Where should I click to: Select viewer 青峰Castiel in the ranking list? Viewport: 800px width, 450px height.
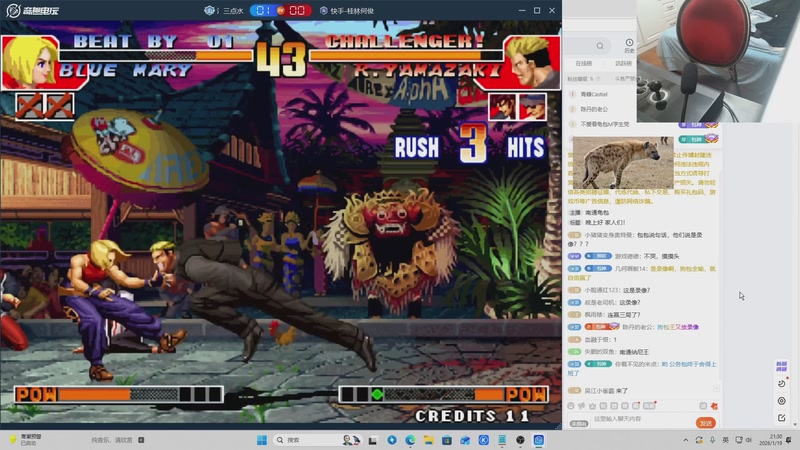[x=594, y=94]
